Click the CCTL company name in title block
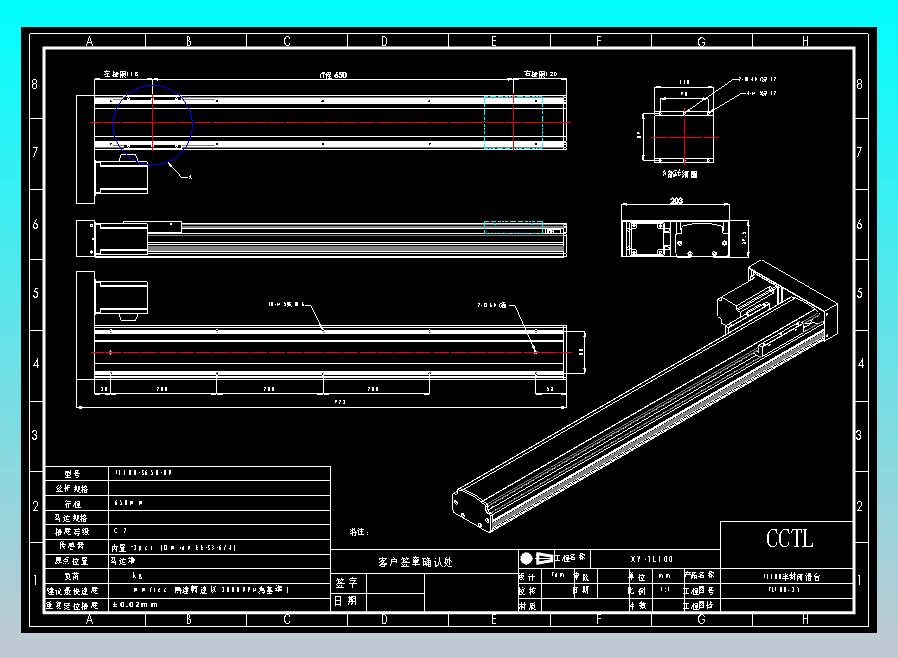This screenshot has height=658, width=898. [x=789, y=538]
